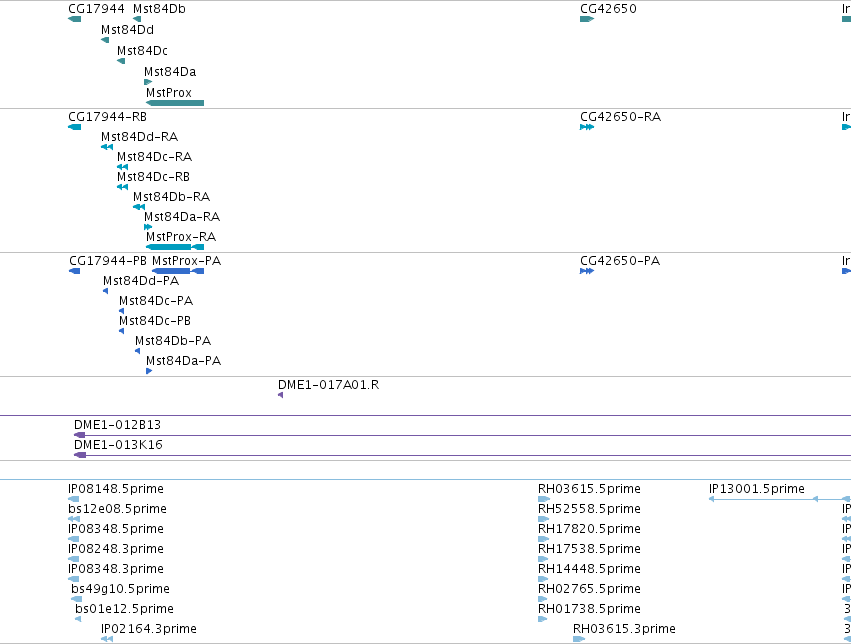
Task: Click the IP02164.3prime arrow glyph
Action: pyautogui.click(x=107, y=639)
